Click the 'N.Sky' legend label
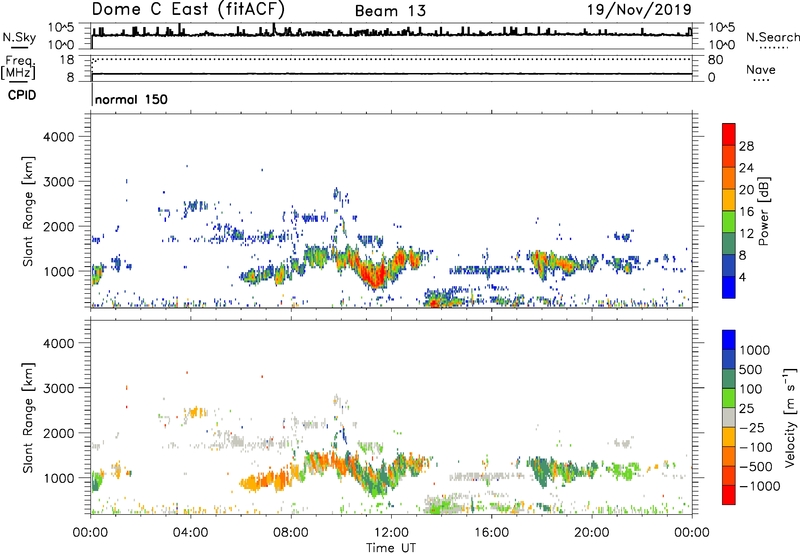The height and width of the screenshot is (554, 800). coord(19,37)
